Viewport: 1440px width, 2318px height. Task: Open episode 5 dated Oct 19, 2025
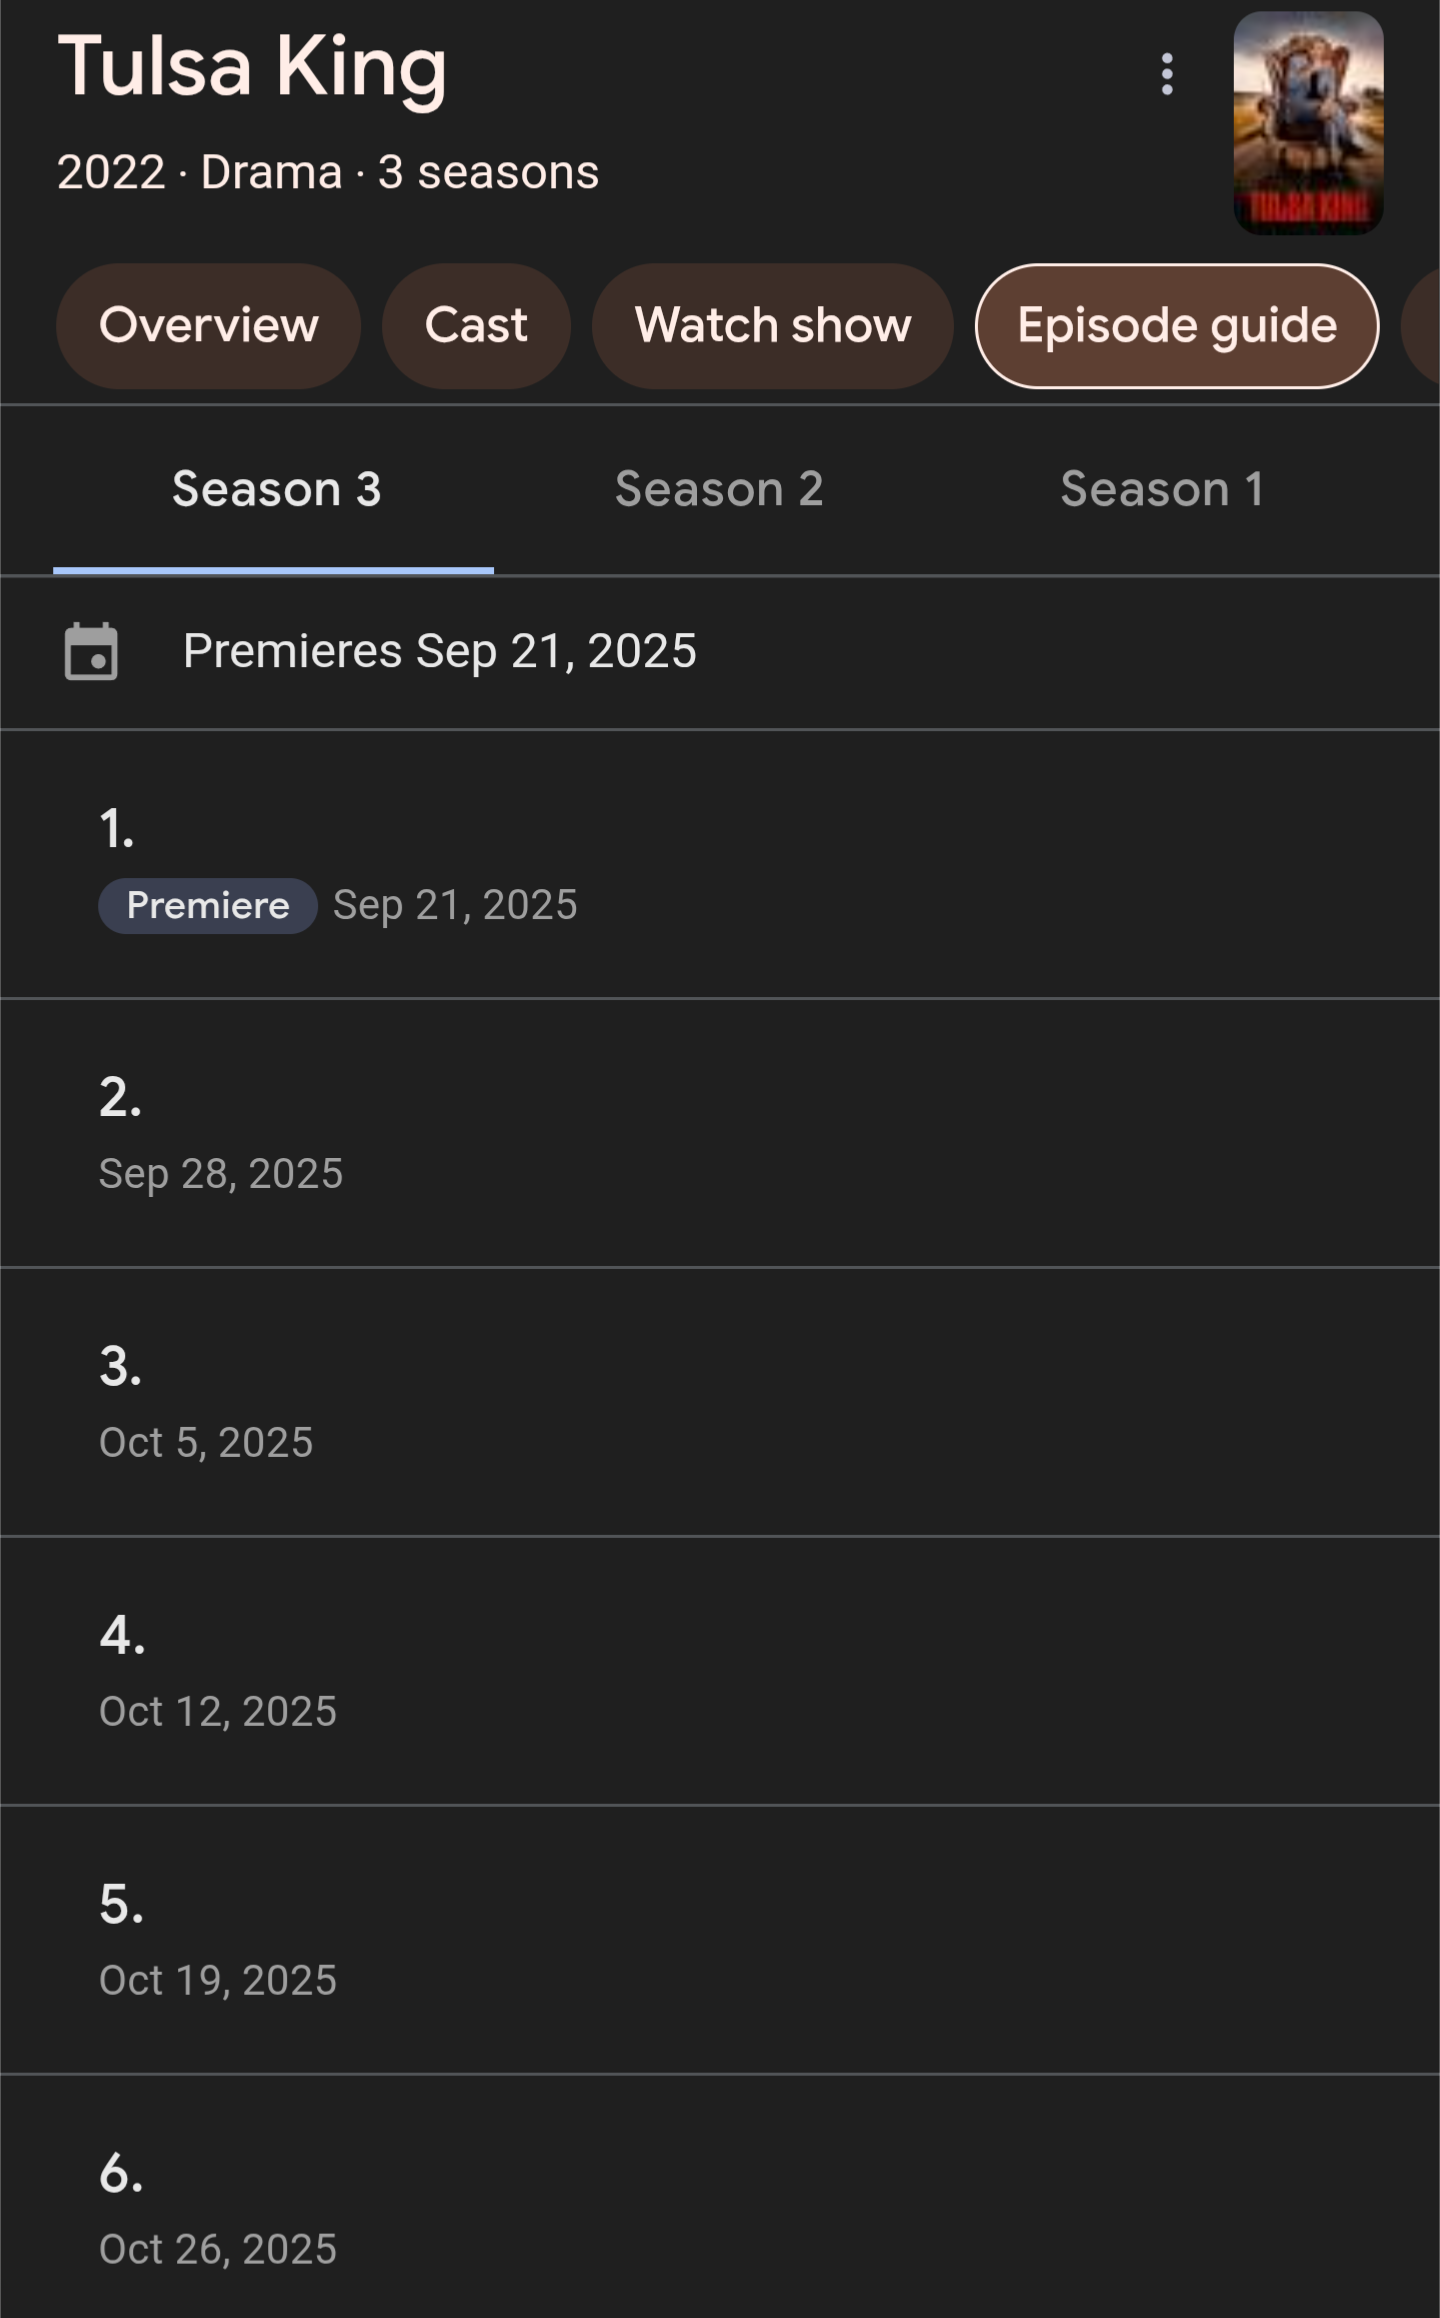point(720,1940)
